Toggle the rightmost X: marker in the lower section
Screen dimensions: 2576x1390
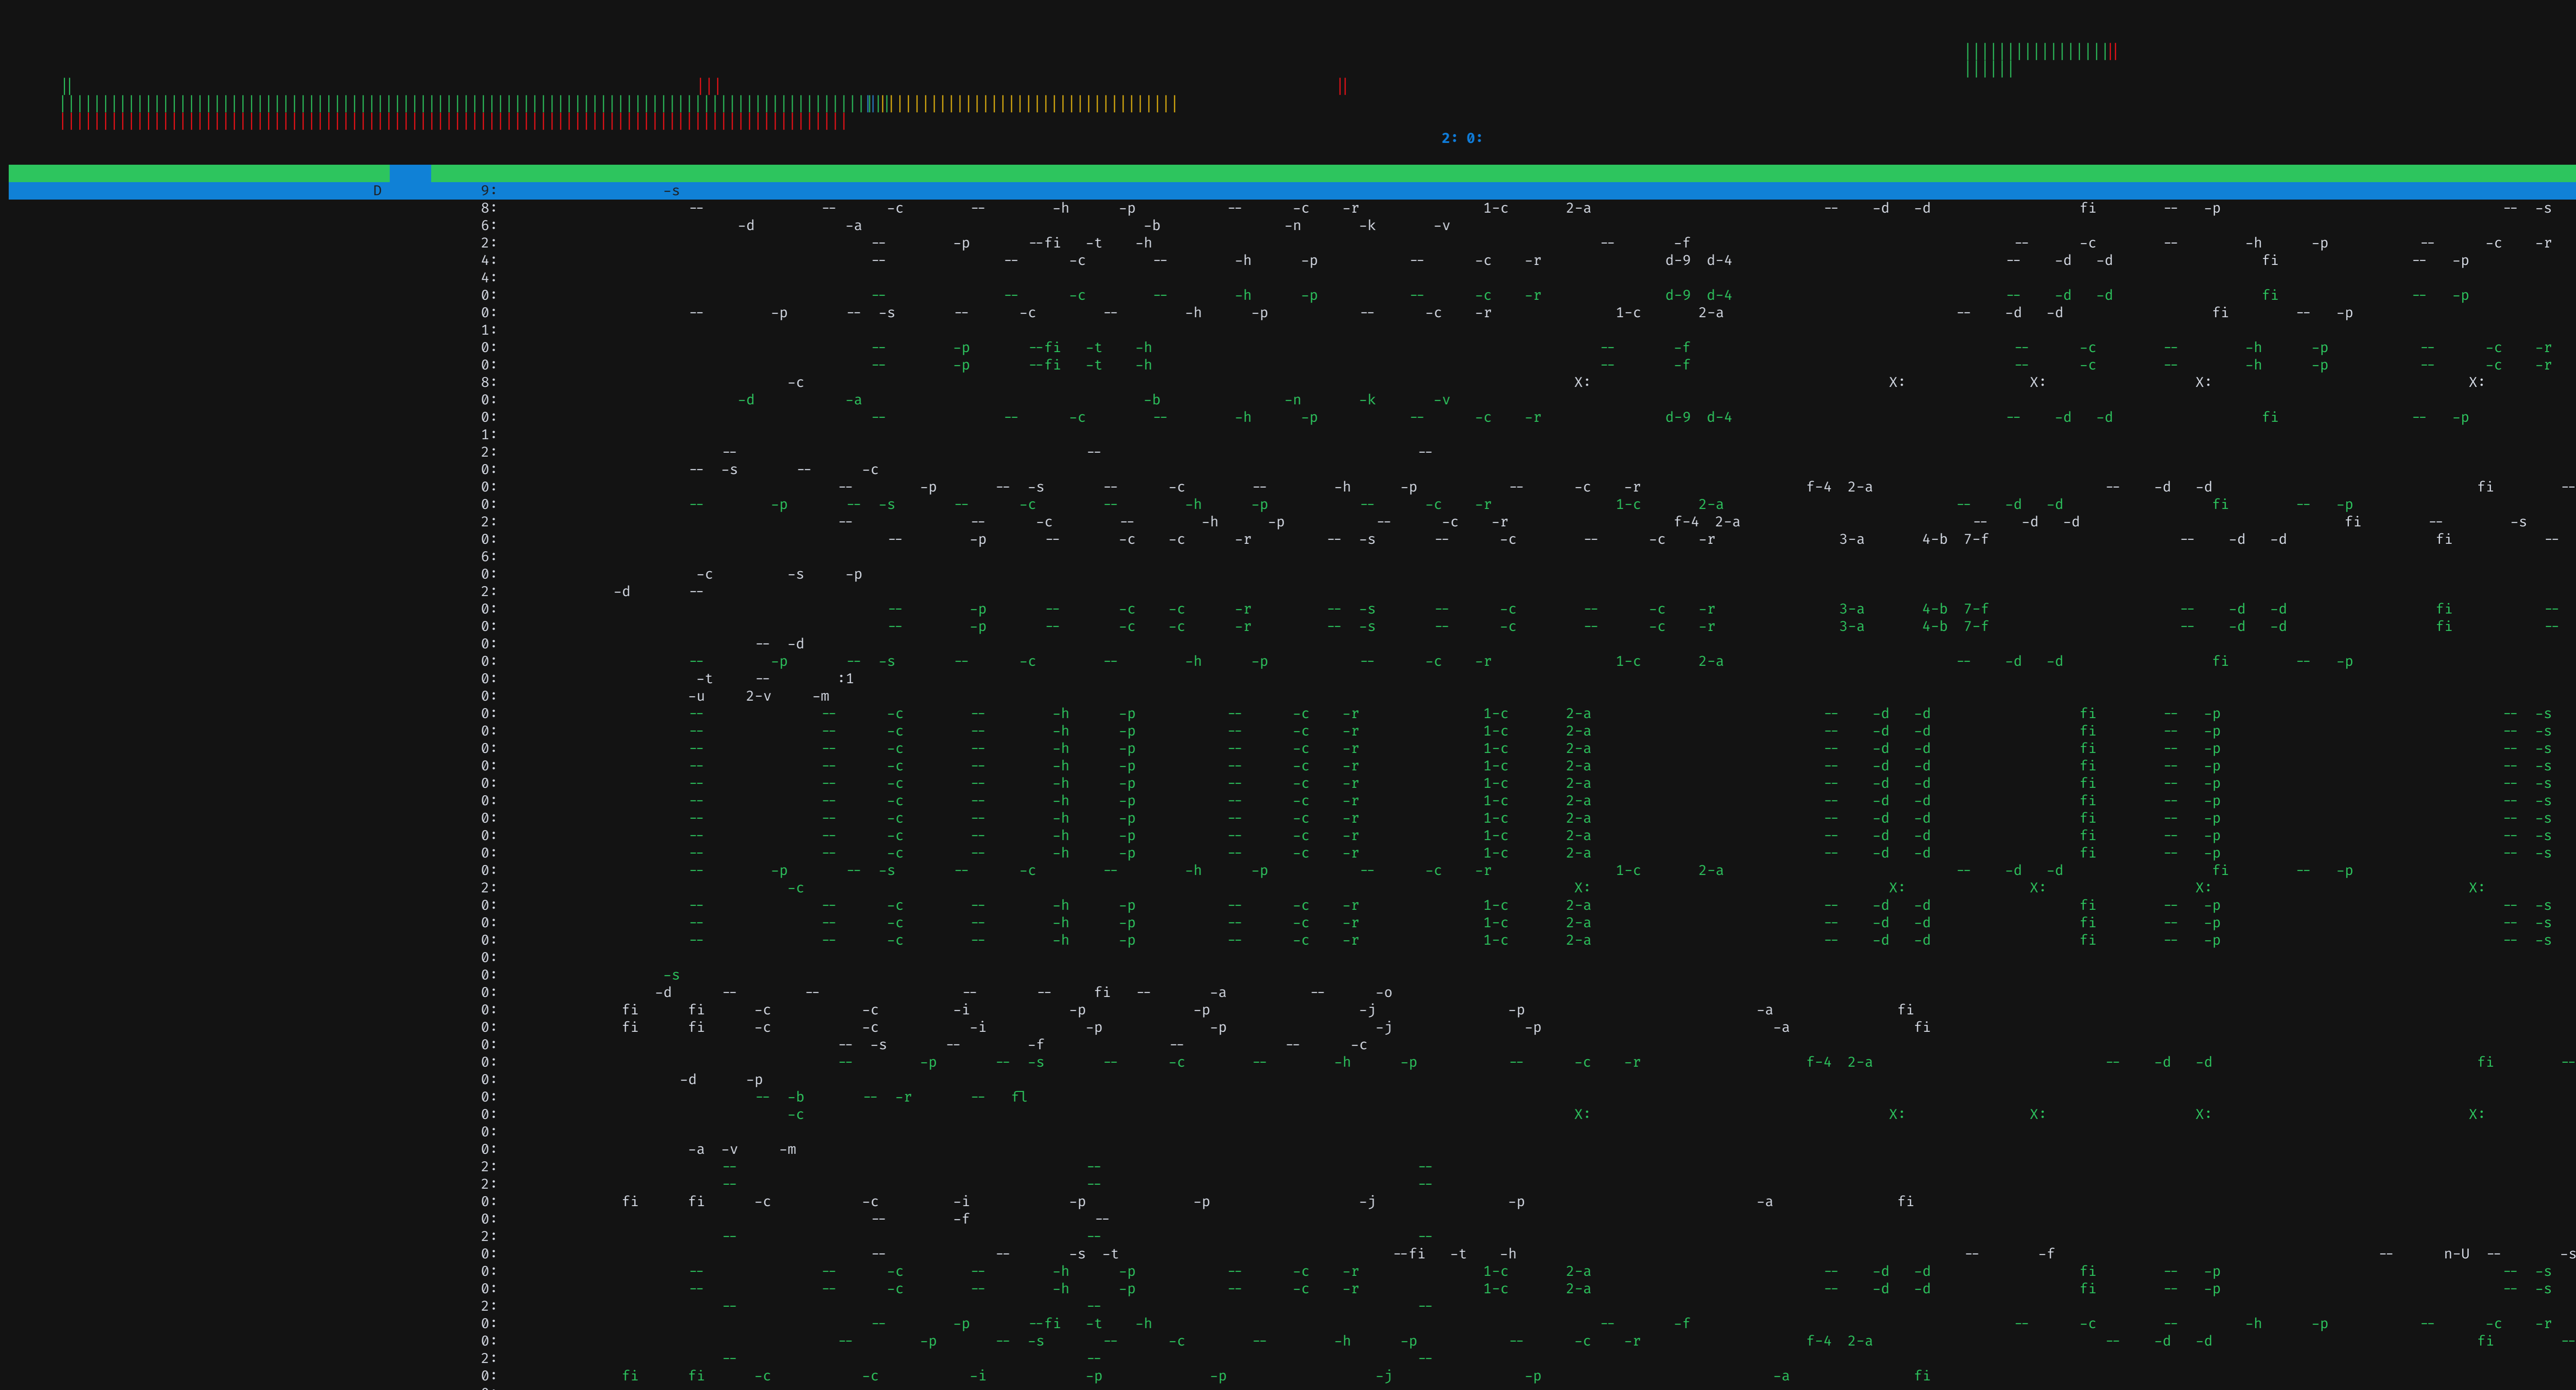(2476, 1113)
